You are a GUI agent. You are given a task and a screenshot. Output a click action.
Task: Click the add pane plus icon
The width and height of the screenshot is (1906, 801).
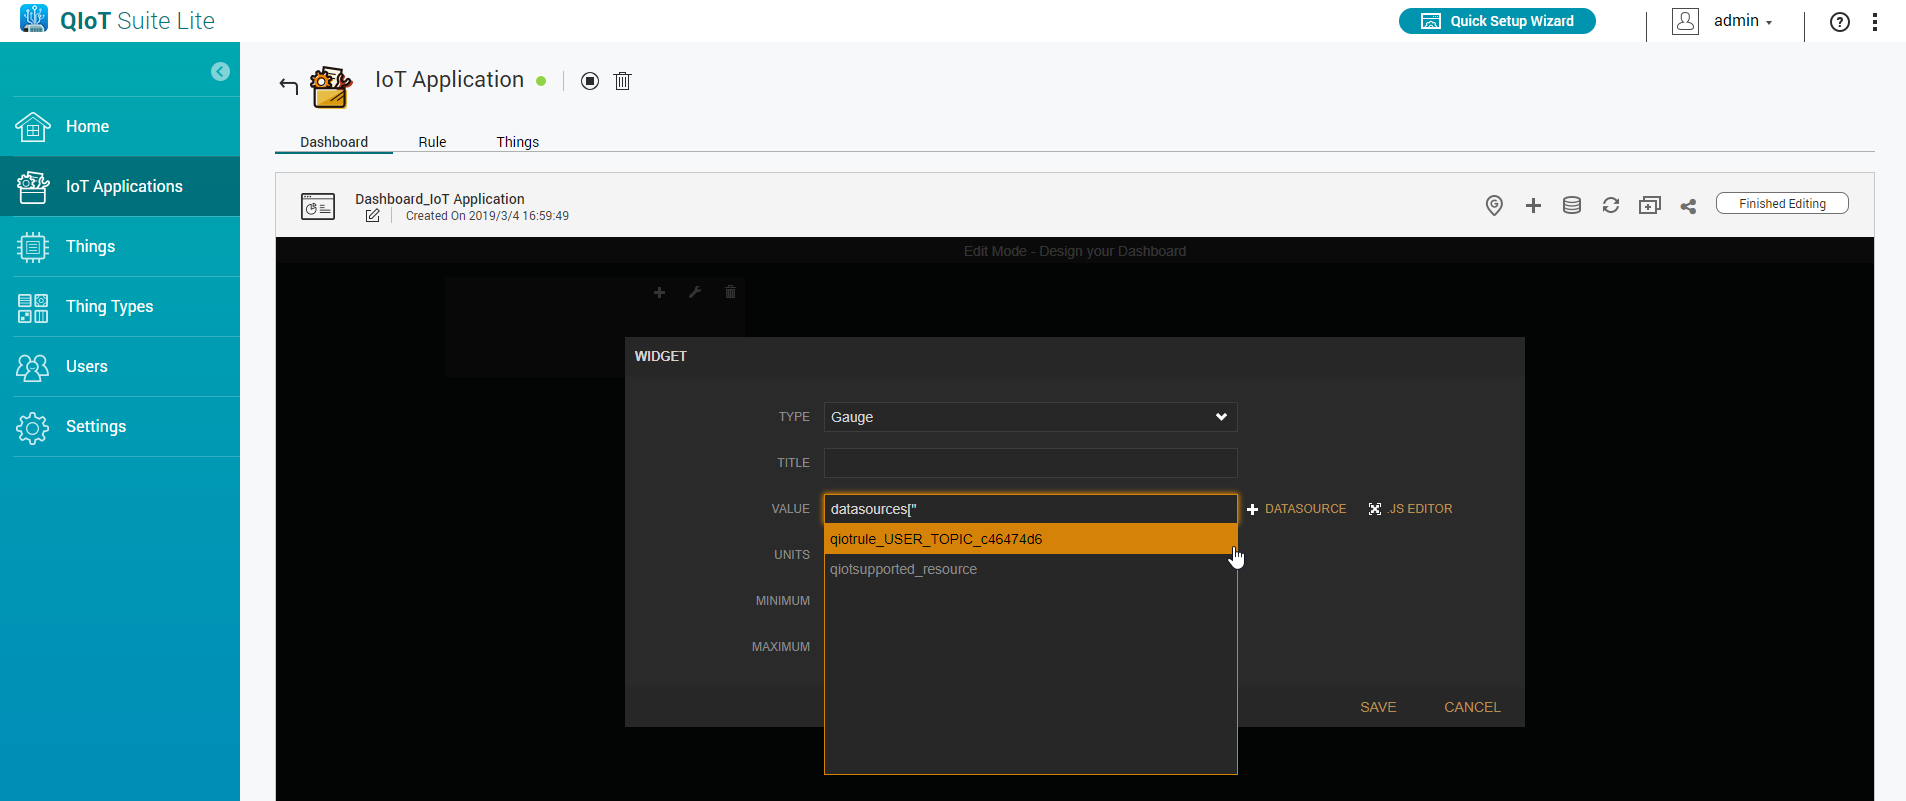(1533, 205)
